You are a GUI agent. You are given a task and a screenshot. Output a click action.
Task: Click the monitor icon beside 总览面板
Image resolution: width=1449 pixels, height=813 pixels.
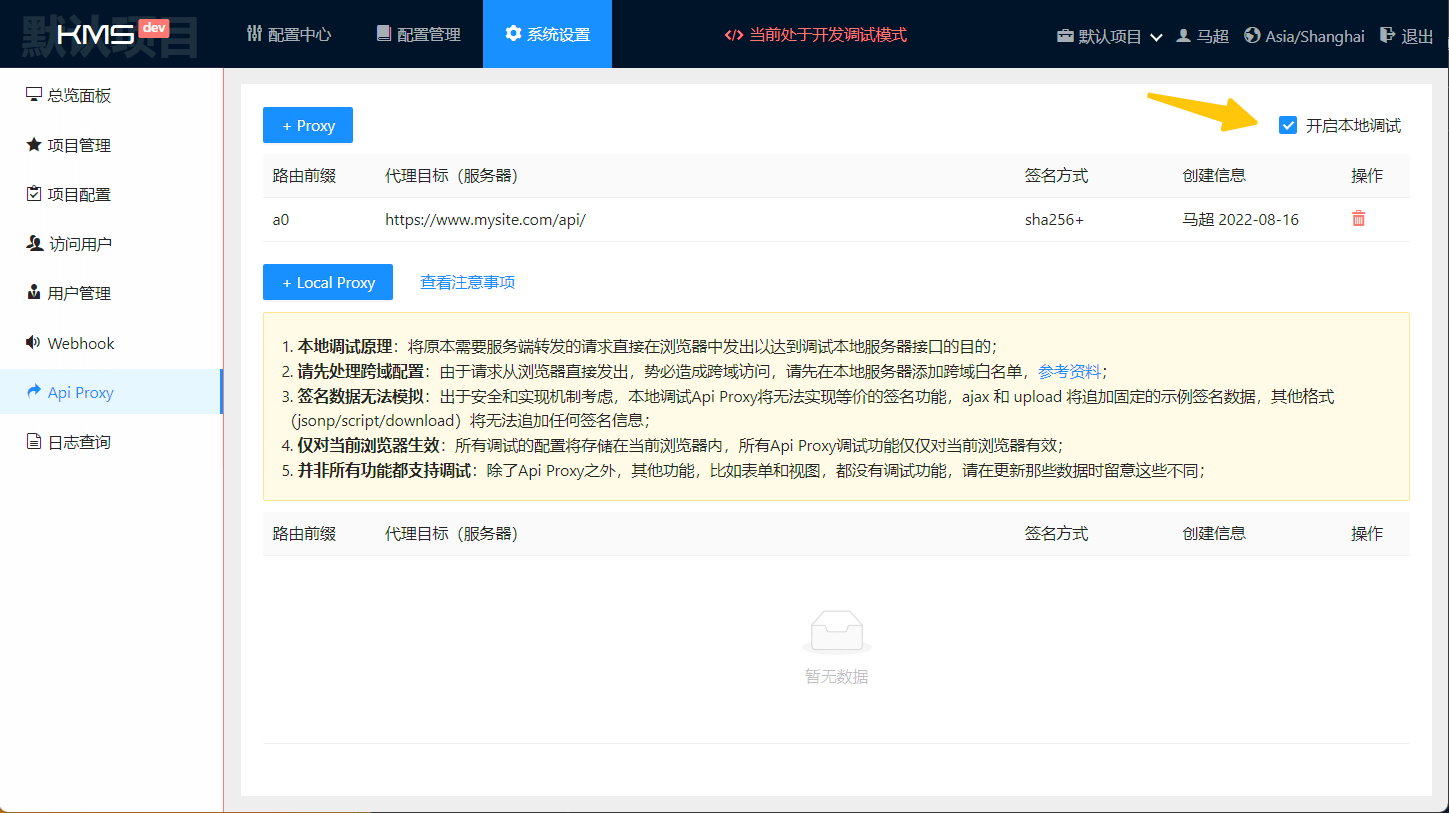point(33,95)
